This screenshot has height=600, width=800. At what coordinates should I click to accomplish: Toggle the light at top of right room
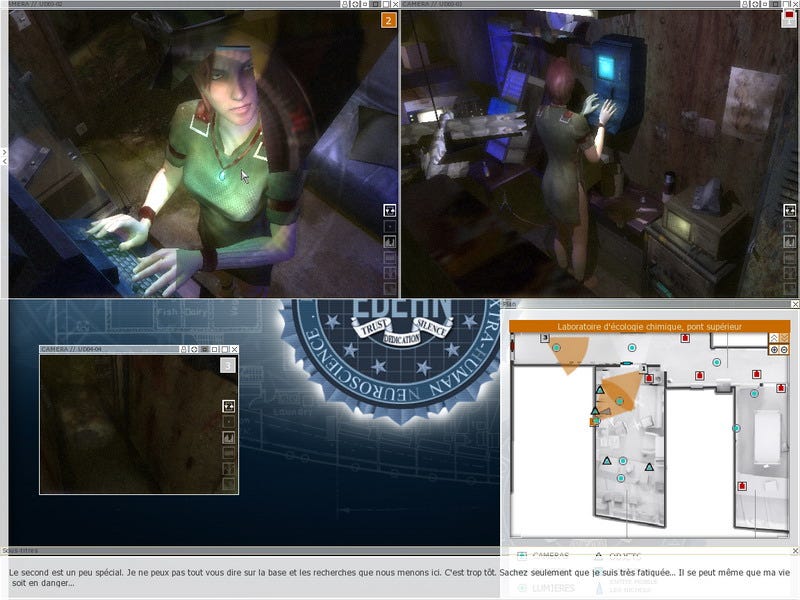[x=754, y=393]
